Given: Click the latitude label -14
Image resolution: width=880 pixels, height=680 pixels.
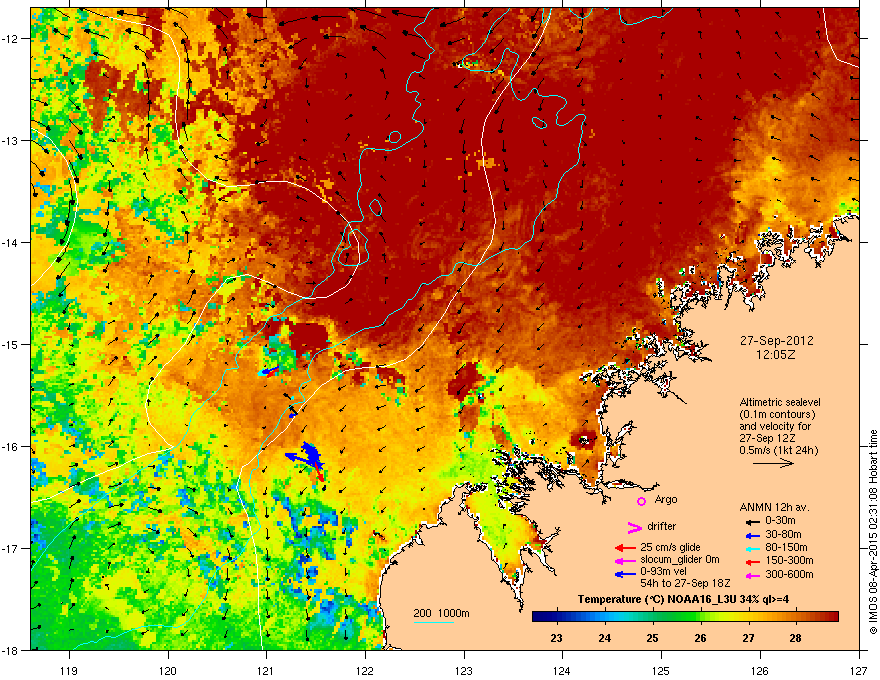Looking at the screenshot, I should (11, 243).
